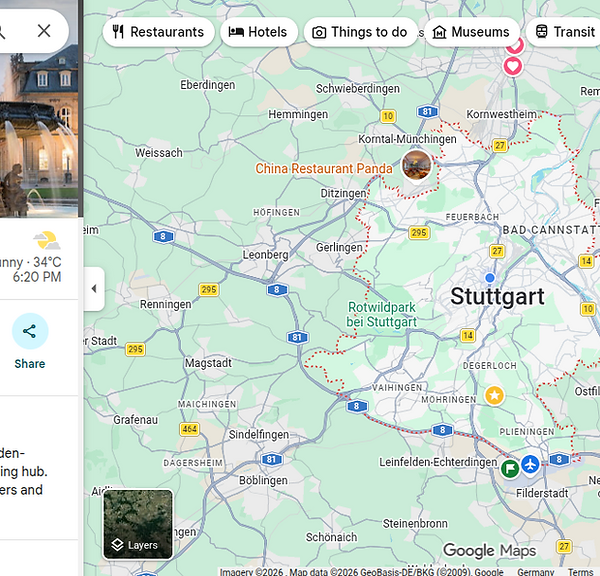Click the A81 shield near Böblingen

271,459
